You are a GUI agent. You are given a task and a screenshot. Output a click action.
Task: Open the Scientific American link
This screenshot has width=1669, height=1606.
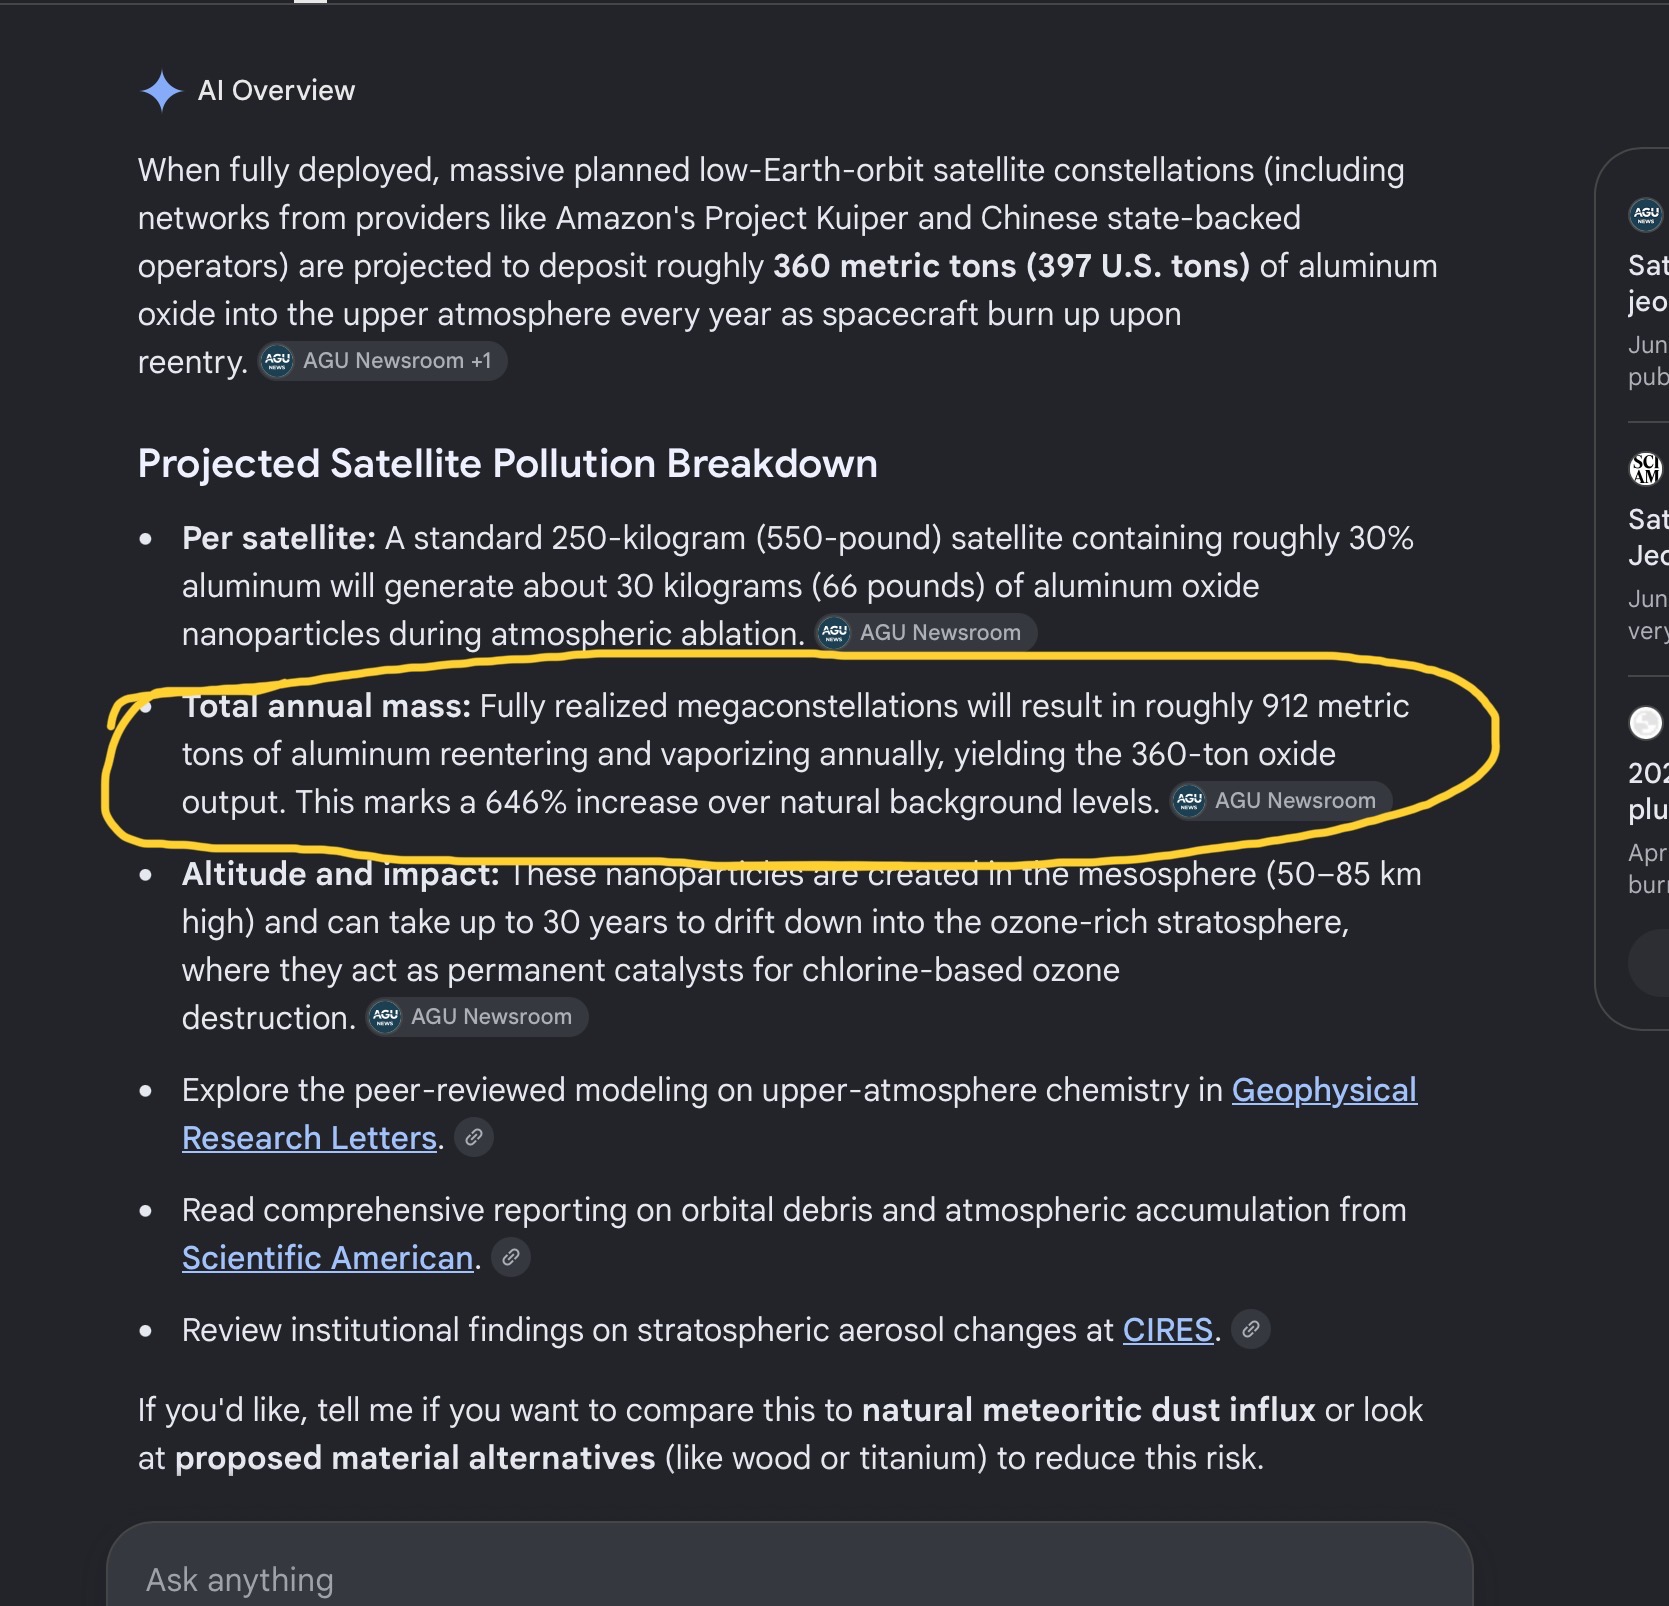click(327, 1258)
